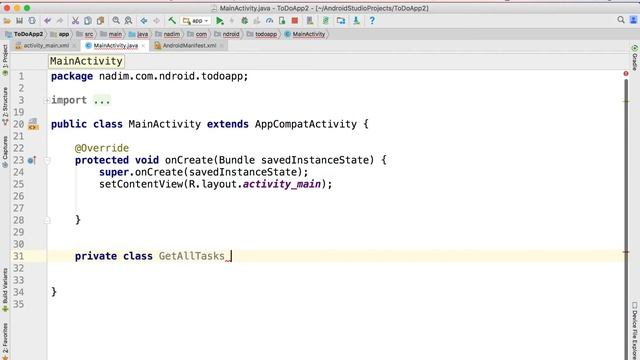This screenshot has width=640, height=360.
Task: Click the Sync/Refresh toolbar icon
Action: [32, 21]
